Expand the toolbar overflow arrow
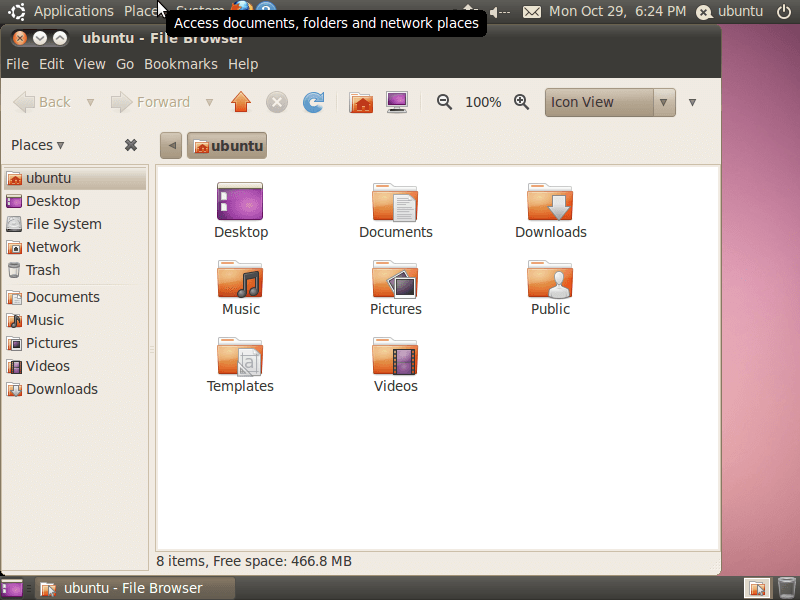The image size is (800, 600). click(692, 103)
